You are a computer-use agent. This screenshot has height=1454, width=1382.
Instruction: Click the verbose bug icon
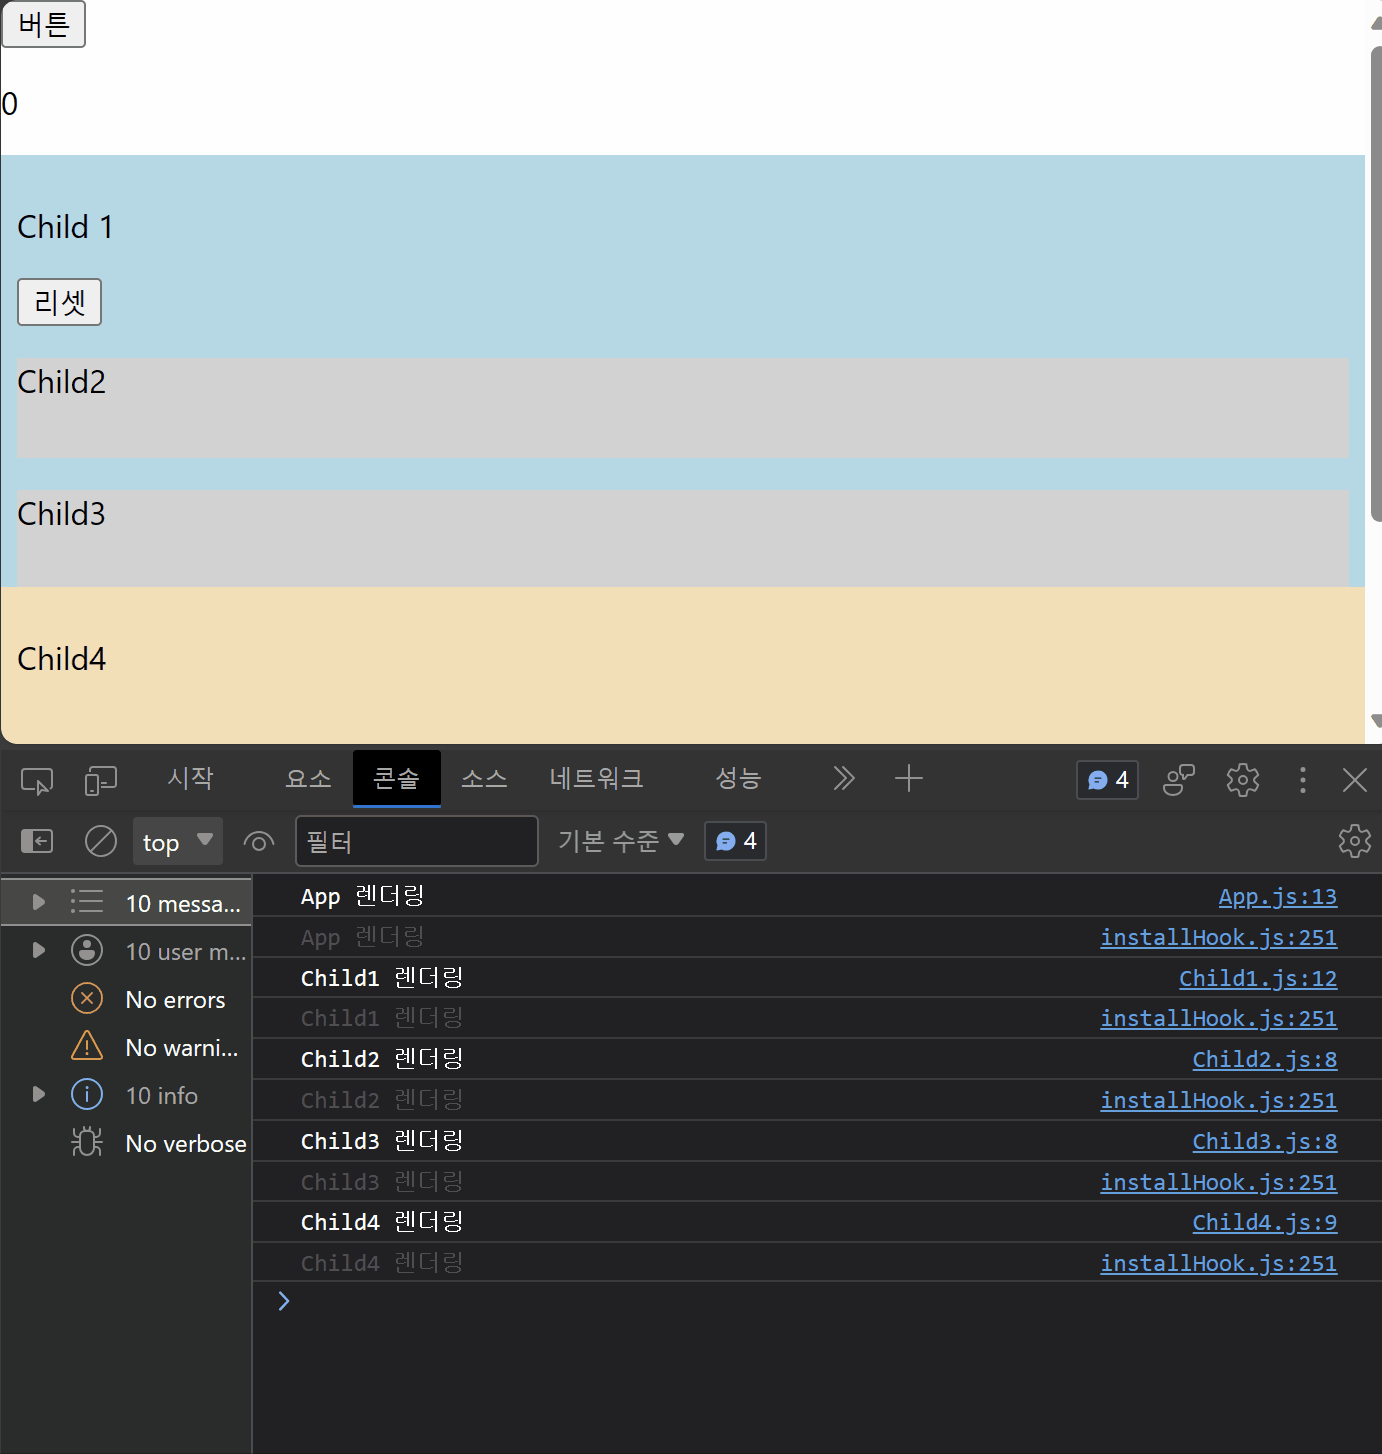(x=87, y=1142)
